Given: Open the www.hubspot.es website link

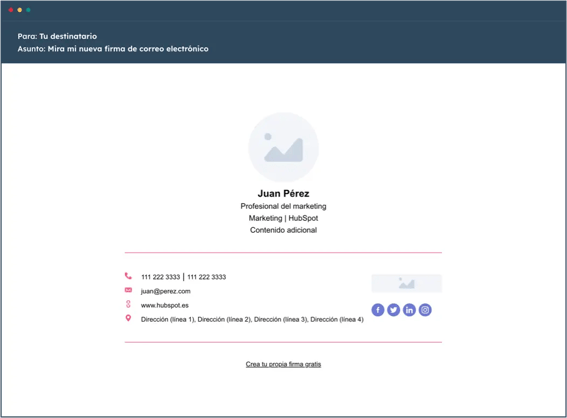Looking at the screenshot, I should (165, 305).
